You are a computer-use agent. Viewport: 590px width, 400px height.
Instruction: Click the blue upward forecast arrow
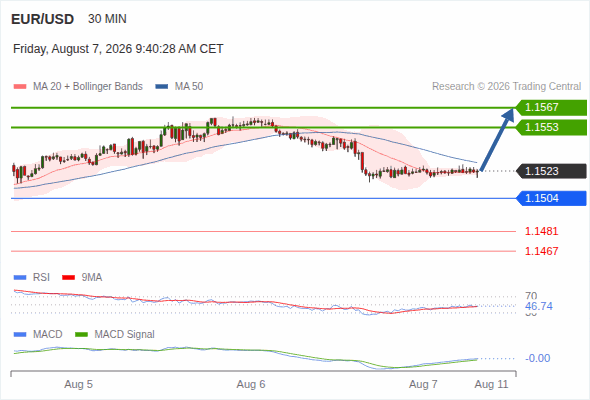coord(497,139)
